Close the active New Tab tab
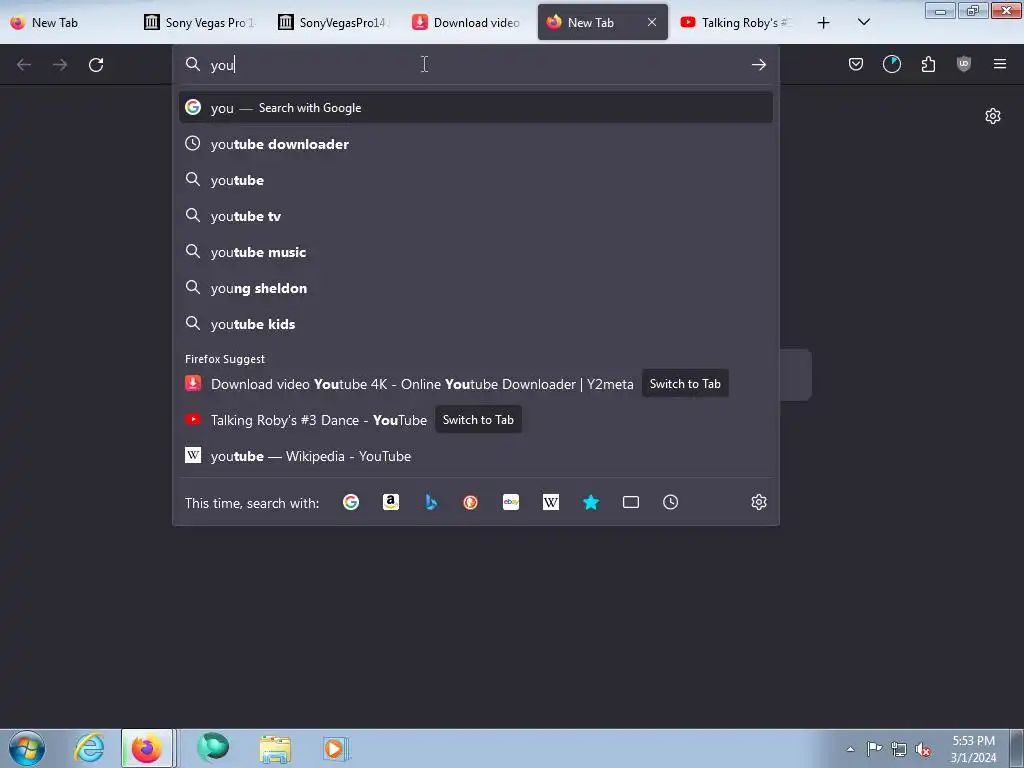The width and height of the screenshot is (1024, 768). click(x=652, y=22)
